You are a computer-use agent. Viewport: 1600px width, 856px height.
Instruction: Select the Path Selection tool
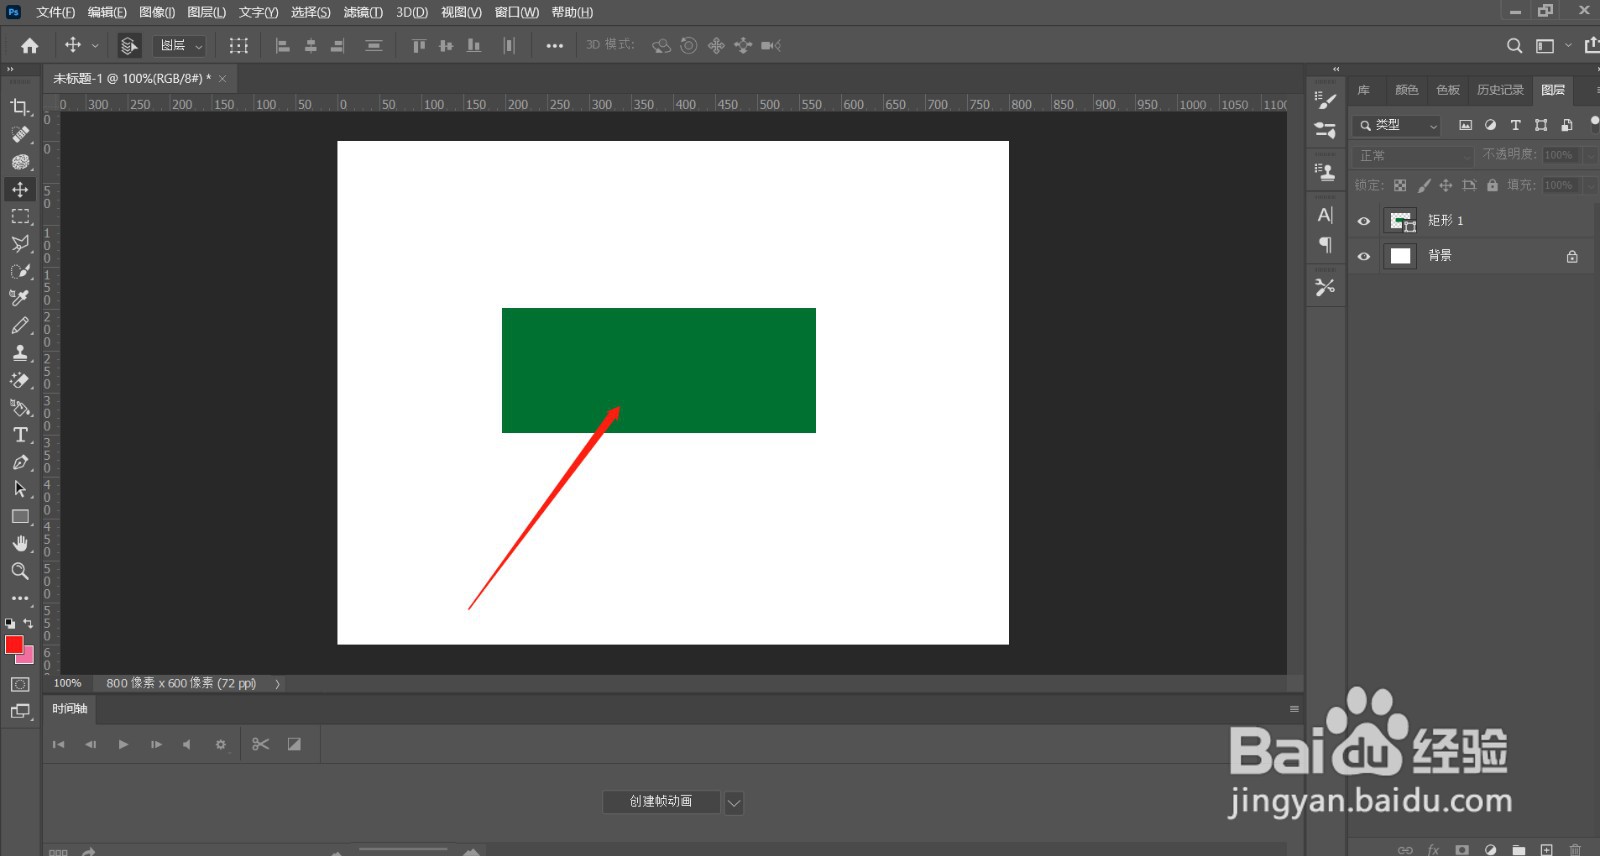[20, 489]
